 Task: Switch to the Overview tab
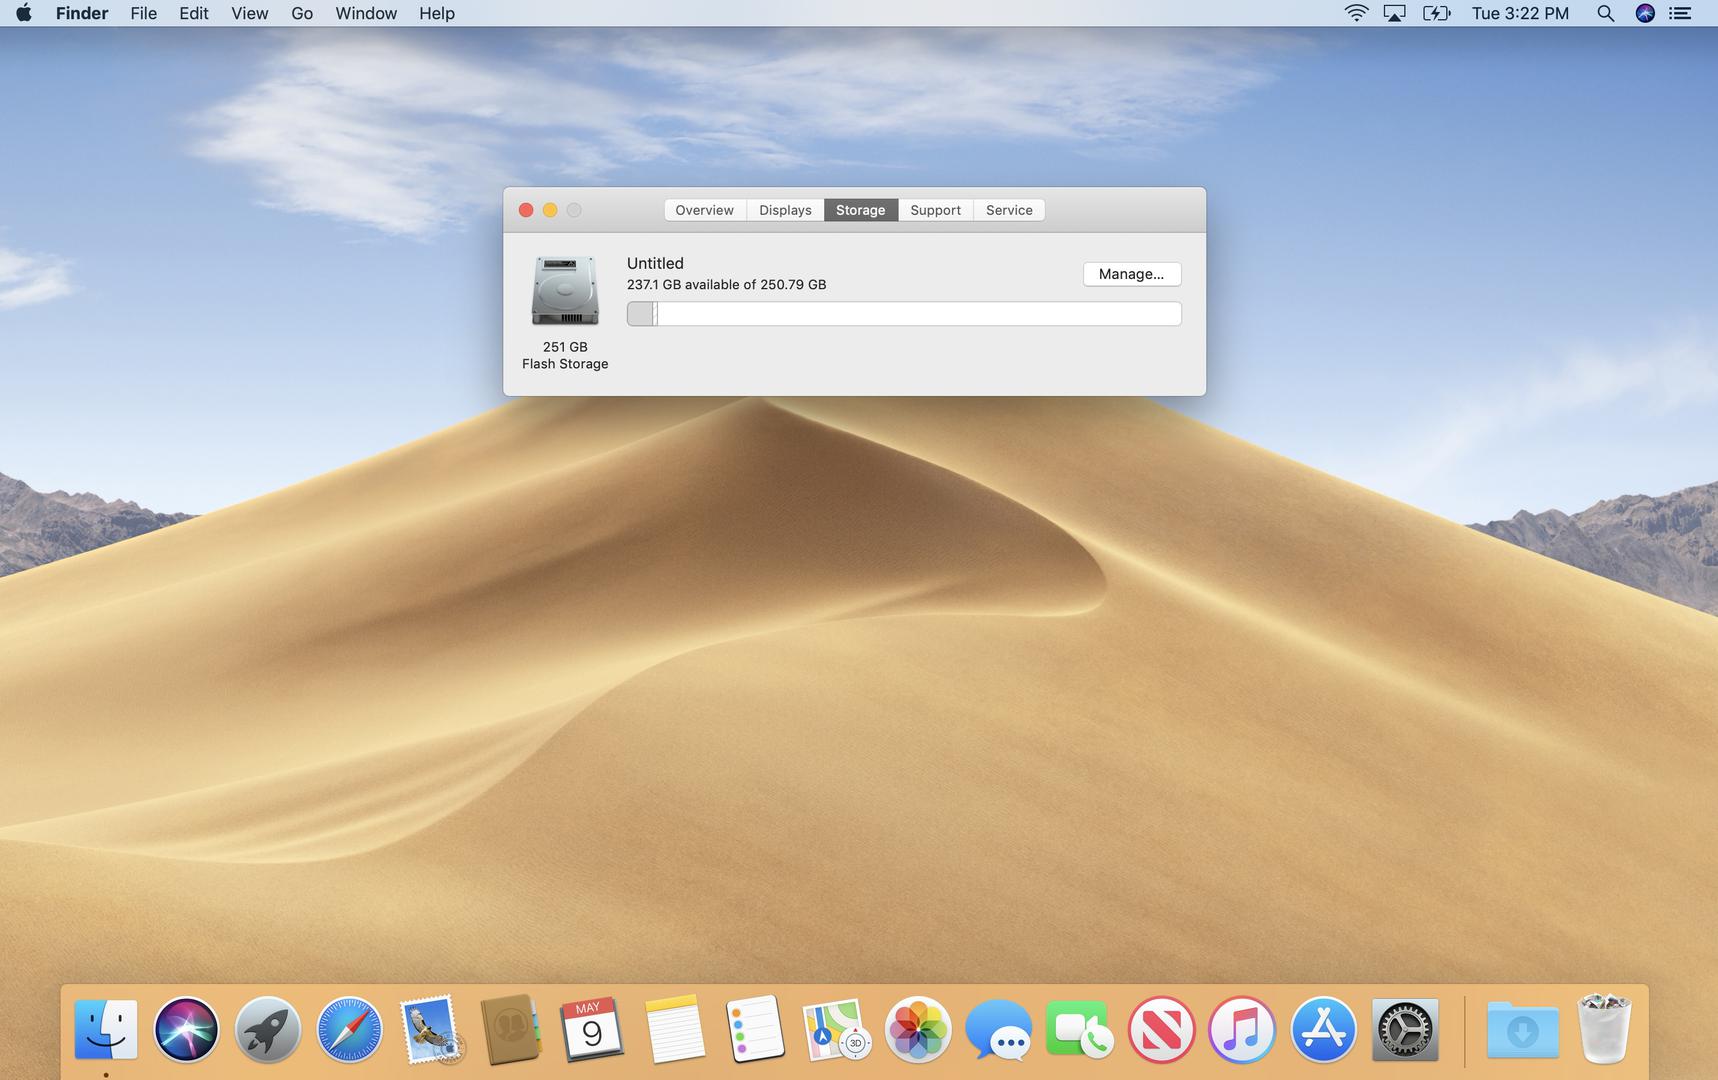point(704,210)
